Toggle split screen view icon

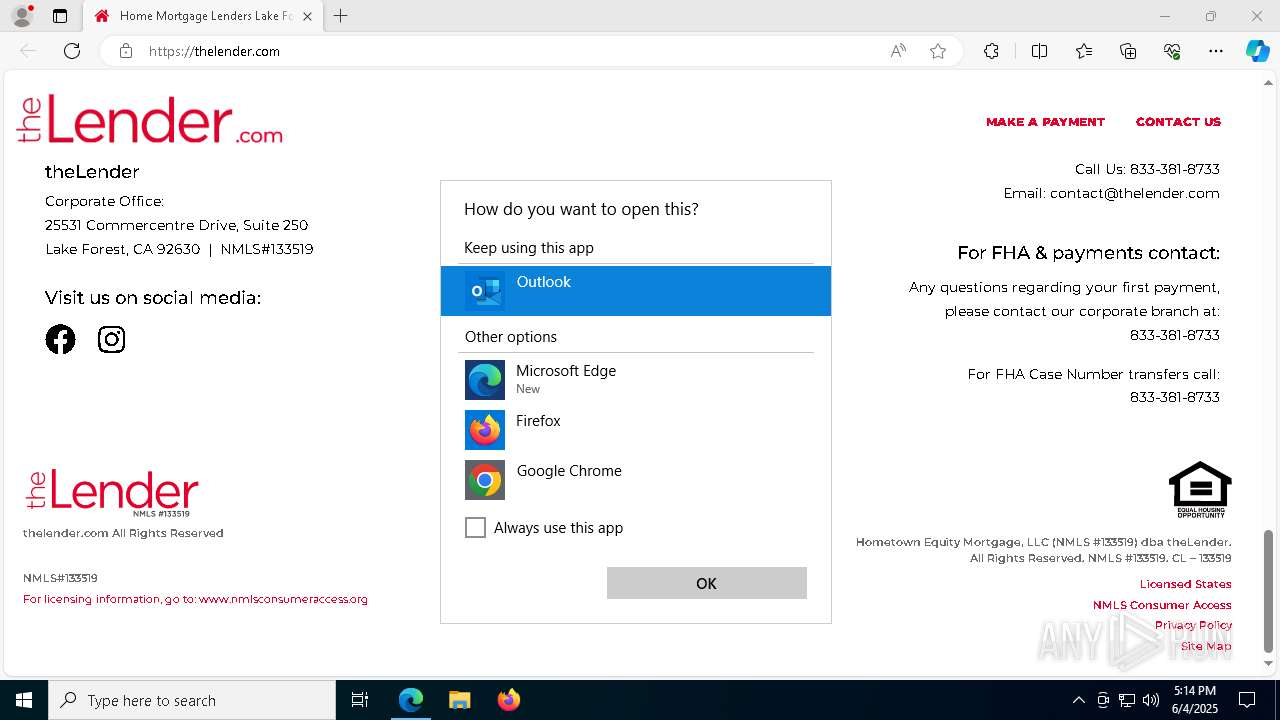coord(1039,51)
